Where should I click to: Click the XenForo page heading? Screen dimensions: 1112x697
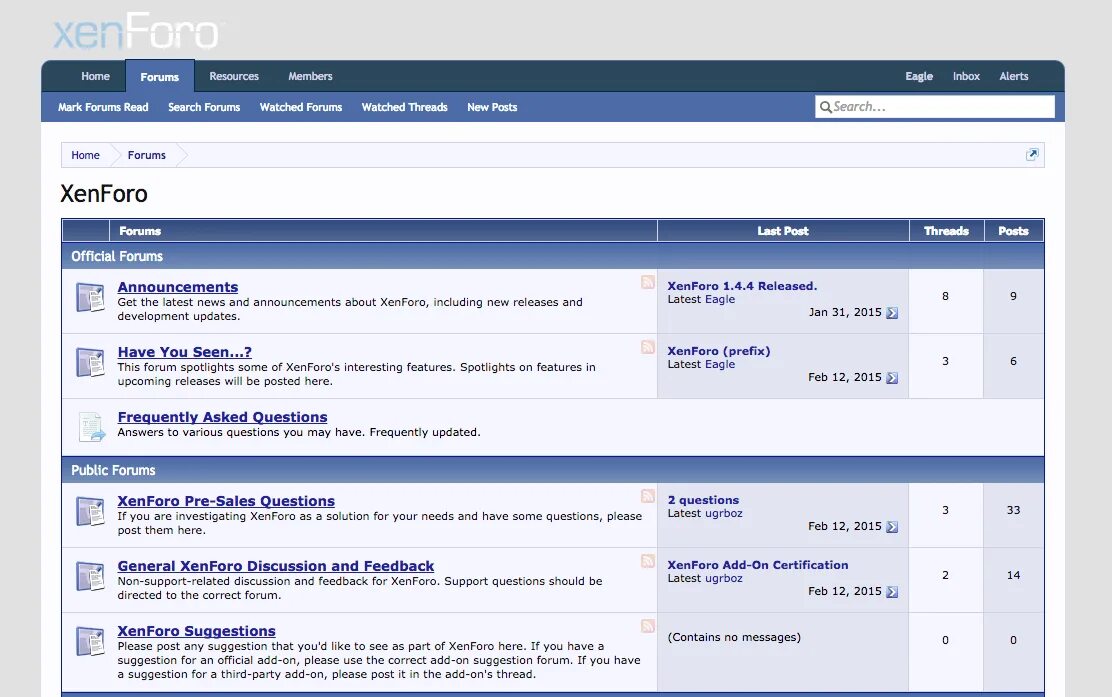(104, 194)
